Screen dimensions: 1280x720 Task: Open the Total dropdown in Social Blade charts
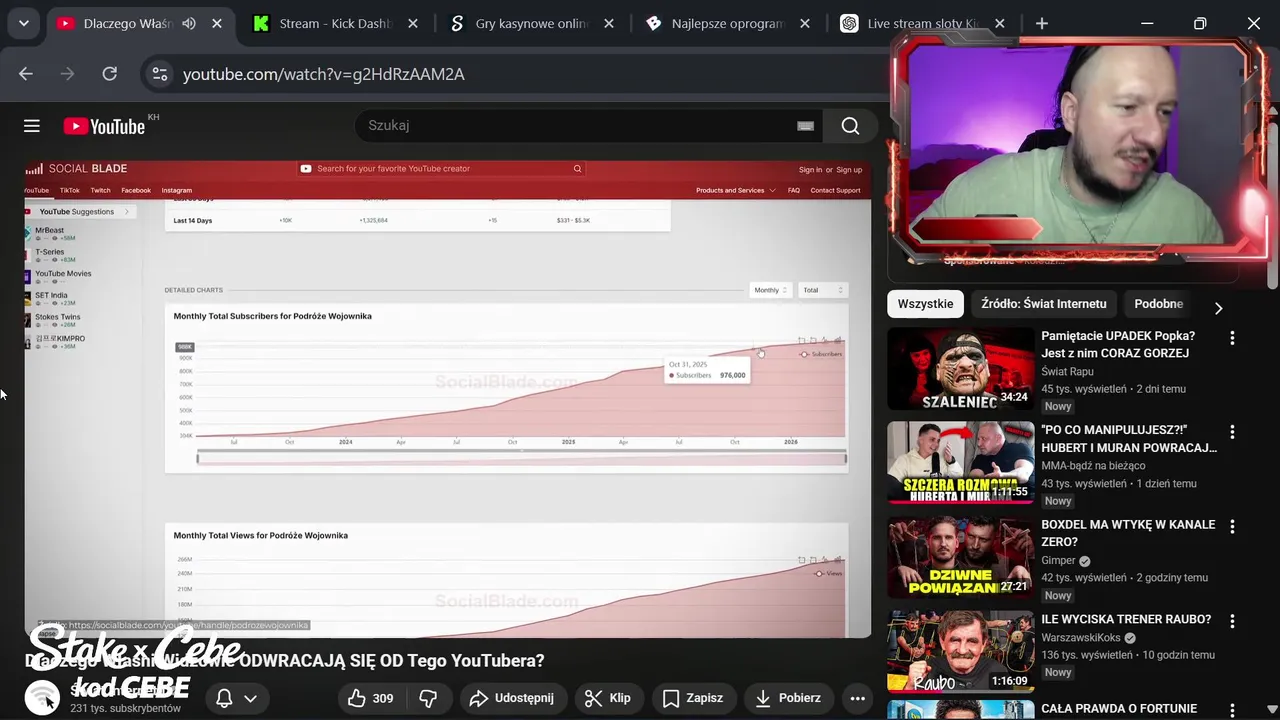[x=823, y=290]
